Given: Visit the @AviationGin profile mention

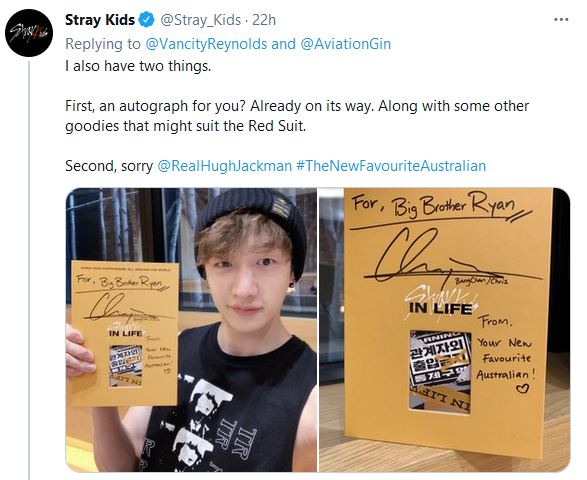Looking at the screenshot, I should [x=346, y=44].
